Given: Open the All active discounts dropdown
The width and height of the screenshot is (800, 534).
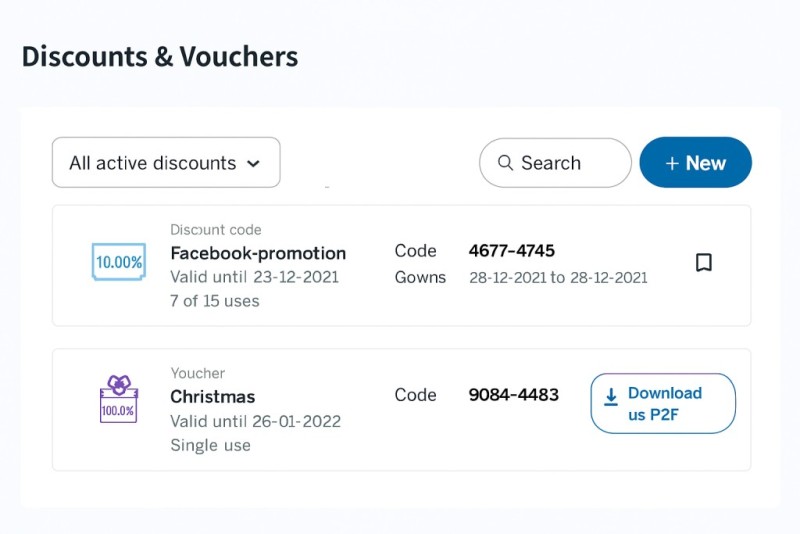Looking at the screenshot, I should 166,163.
